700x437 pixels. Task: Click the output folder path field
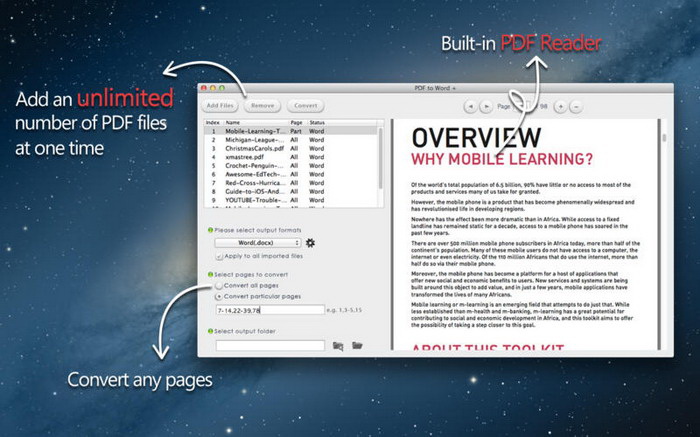[270, 345]
